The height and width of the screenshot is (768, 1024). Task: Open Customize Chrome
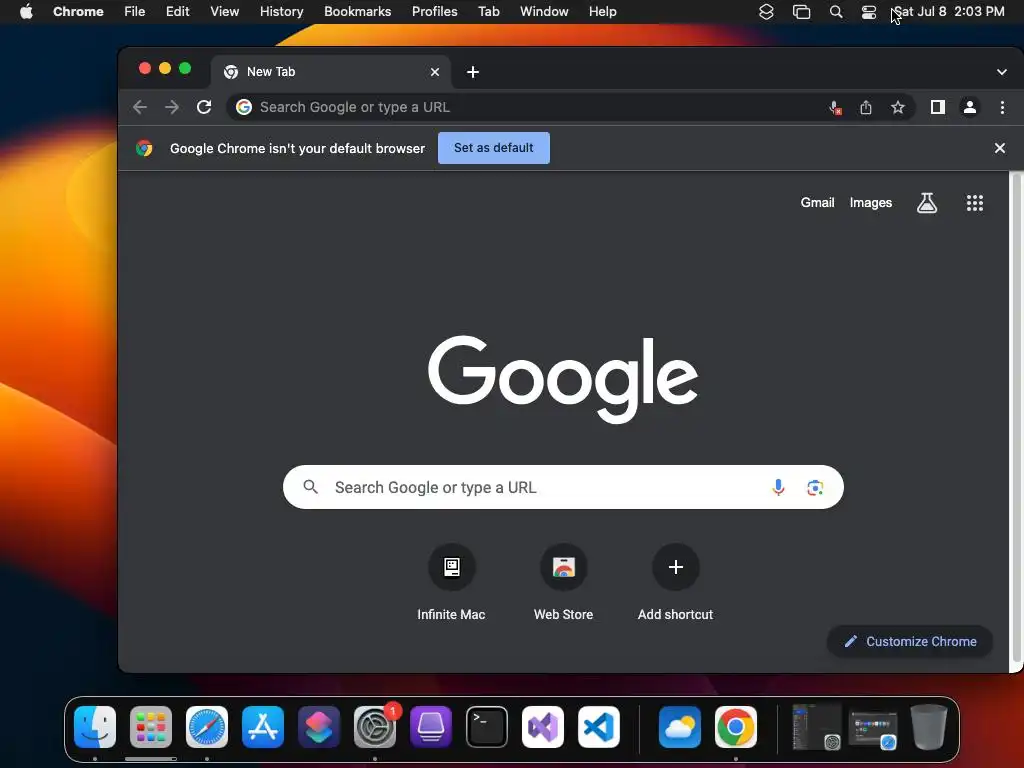910,641
